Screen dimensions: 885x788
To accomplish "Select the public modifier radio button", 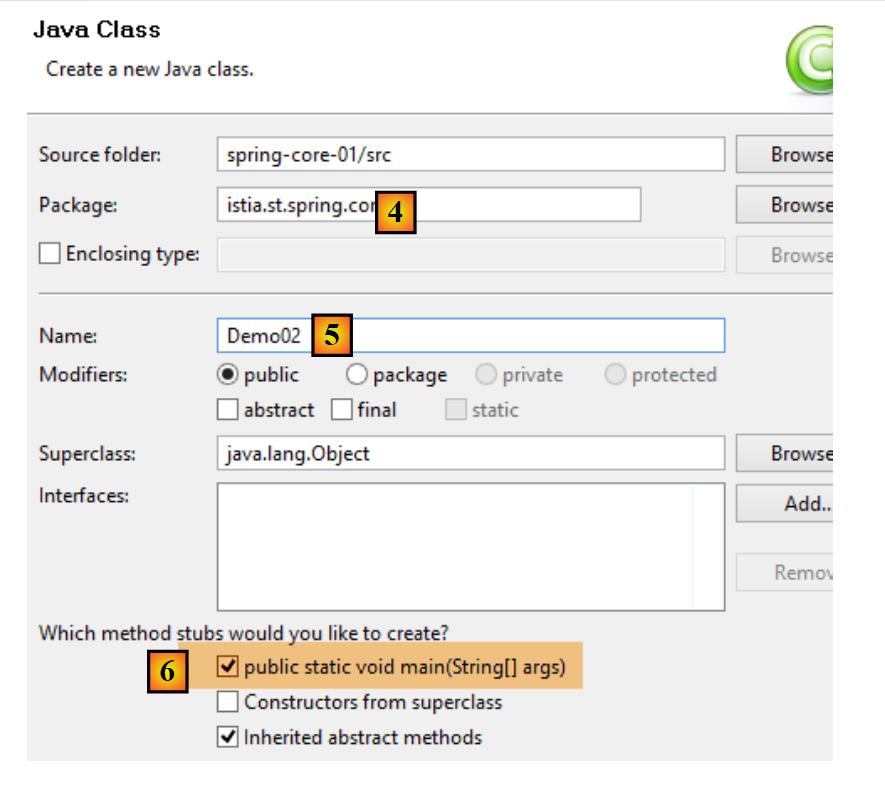I will [x=228, y=375].
